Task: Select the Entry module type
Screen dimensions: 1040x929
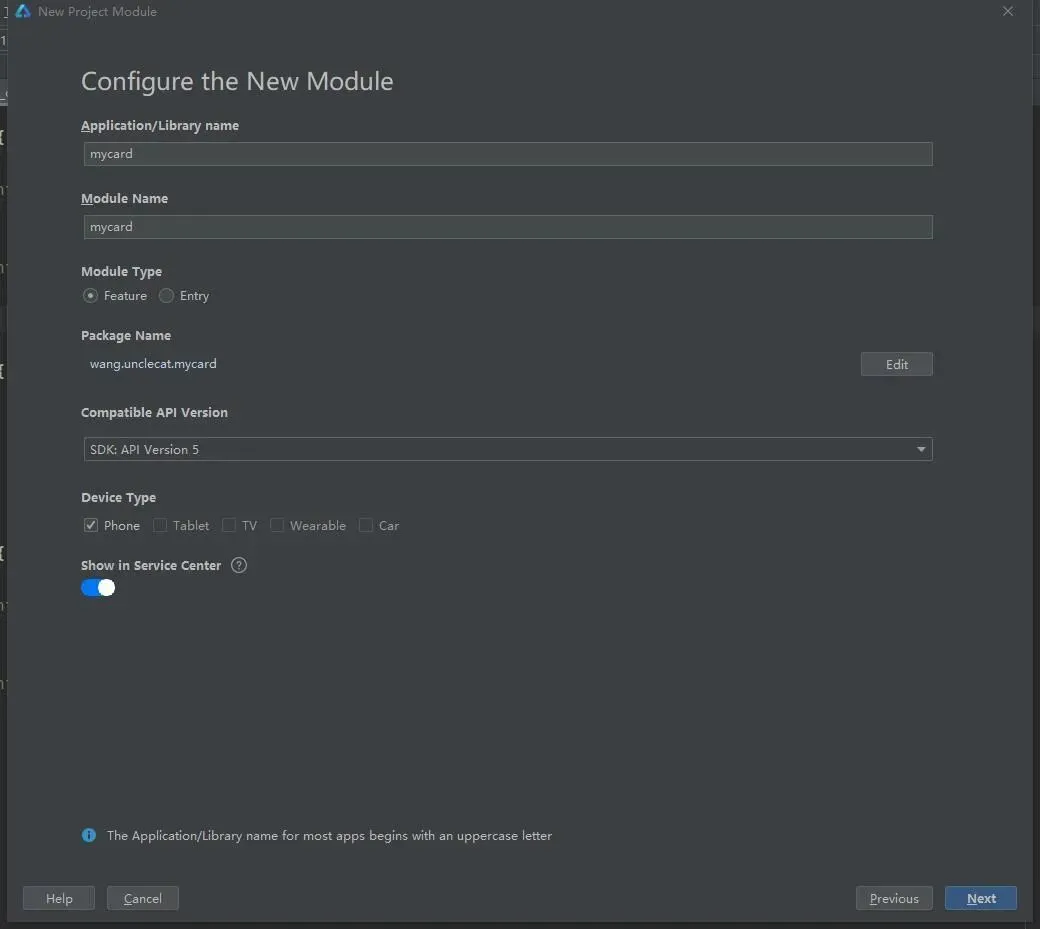Action: (x=167, y=296)
